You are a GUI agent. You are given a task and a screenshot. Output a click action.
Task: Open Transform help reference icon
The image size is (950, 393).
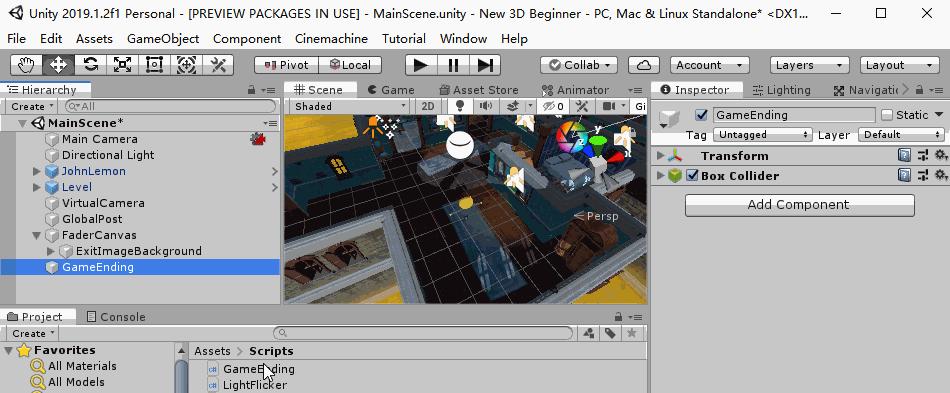coord(904,156)
